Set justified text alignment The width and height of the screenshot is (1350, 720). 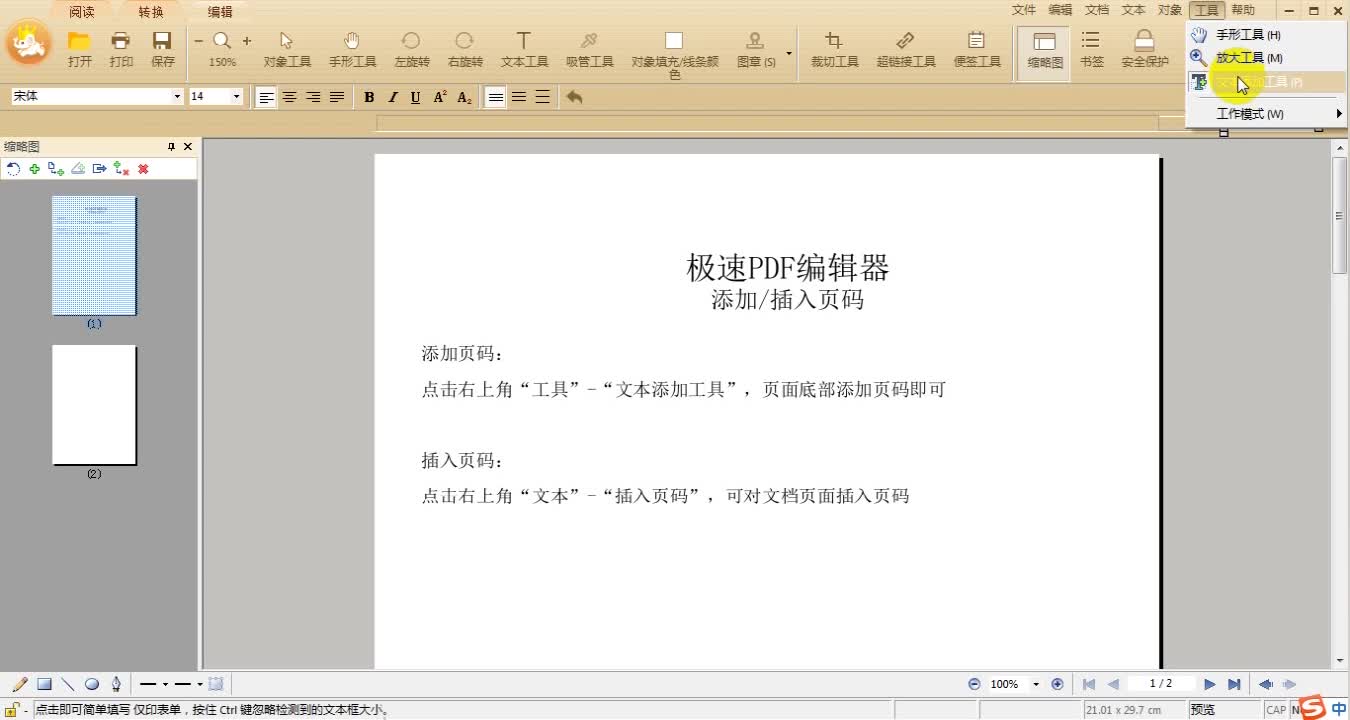[x=337, y=97]
